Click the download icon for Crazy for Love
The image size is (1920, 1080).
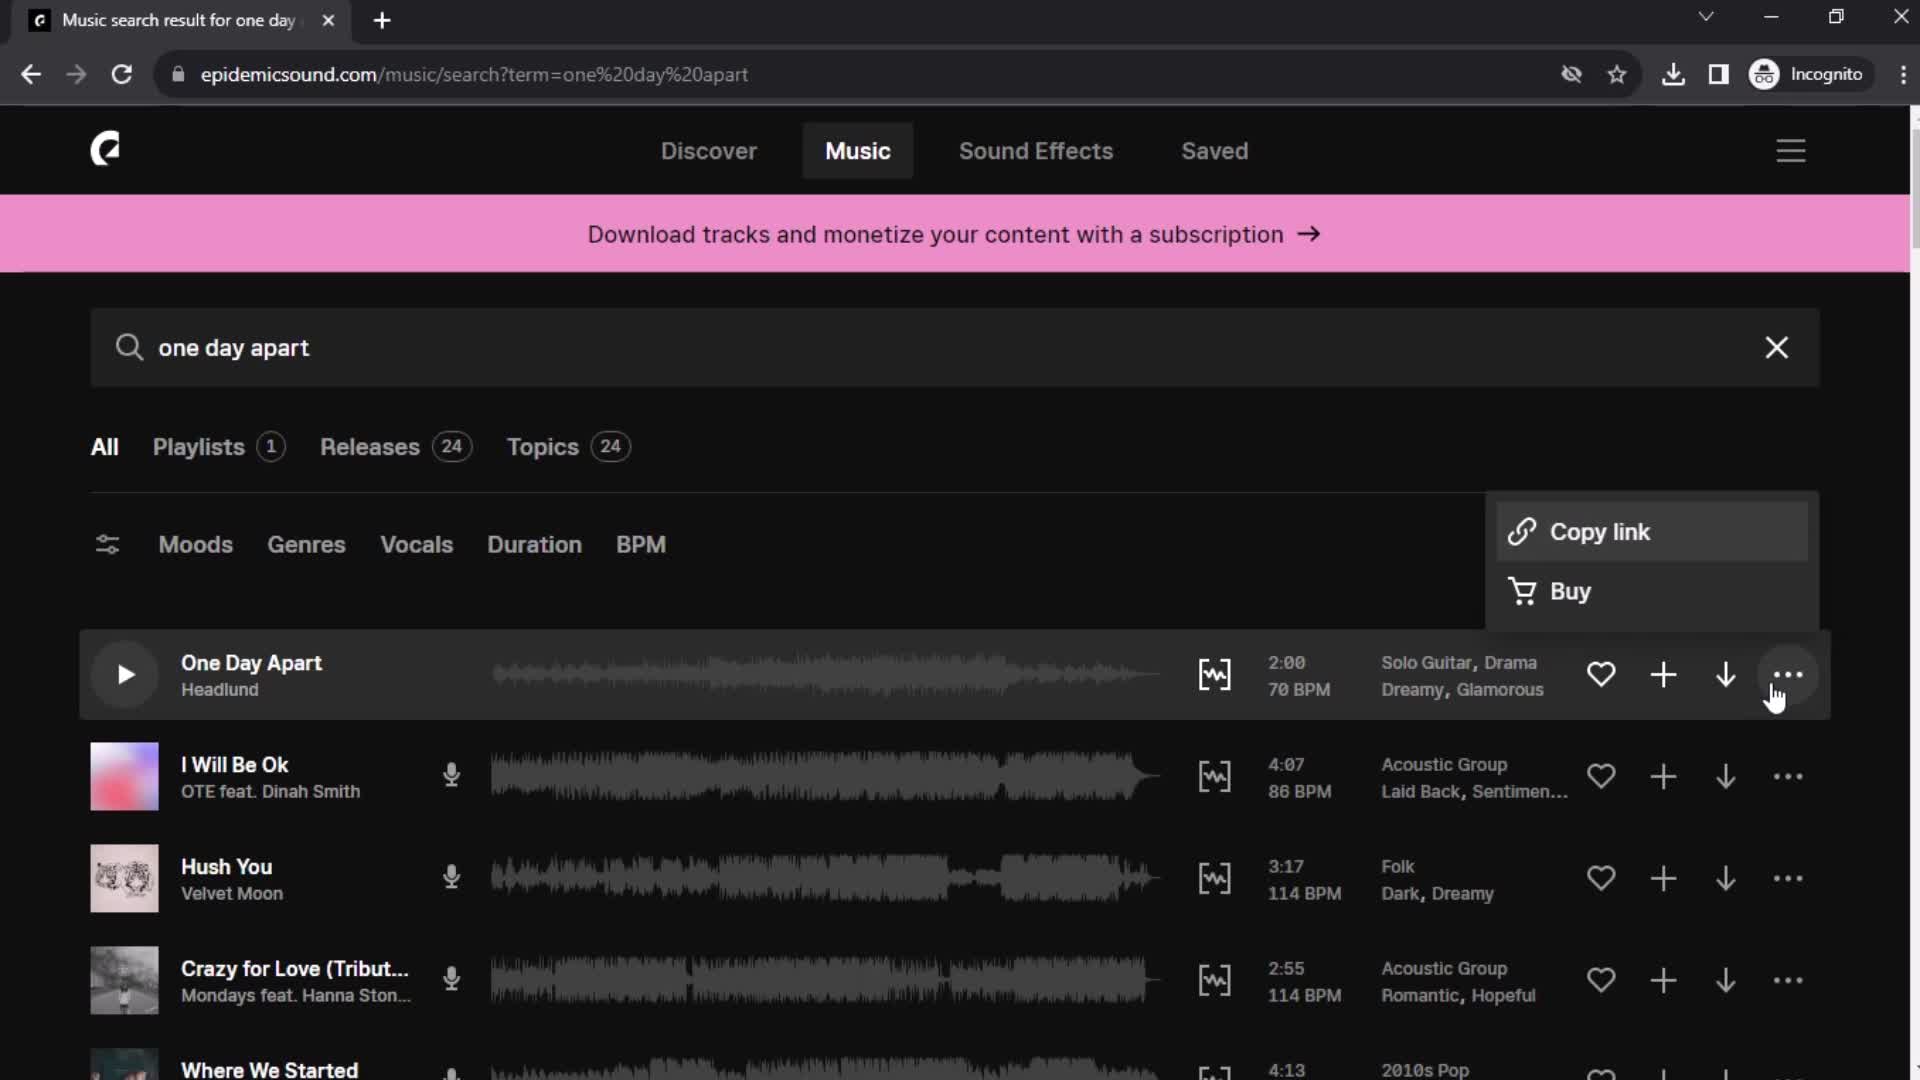[1726, 981]
